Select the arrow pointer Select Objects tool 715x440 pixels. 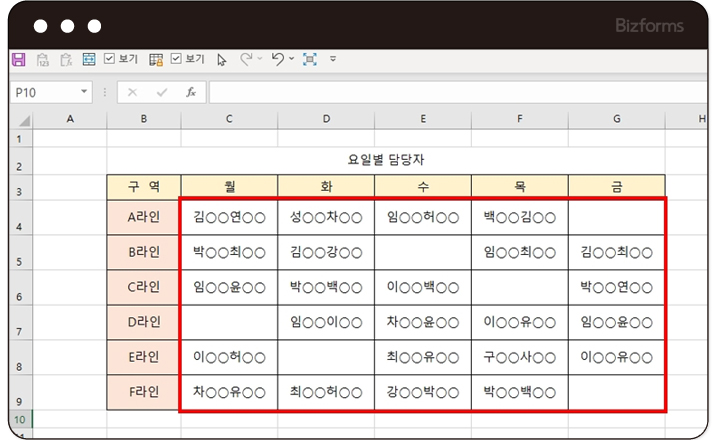[x=222, y=60]
